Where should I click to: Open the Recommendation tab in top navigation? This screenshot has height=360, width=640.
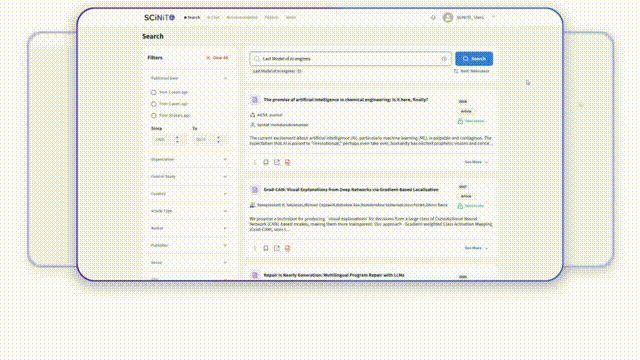[242, 18]
